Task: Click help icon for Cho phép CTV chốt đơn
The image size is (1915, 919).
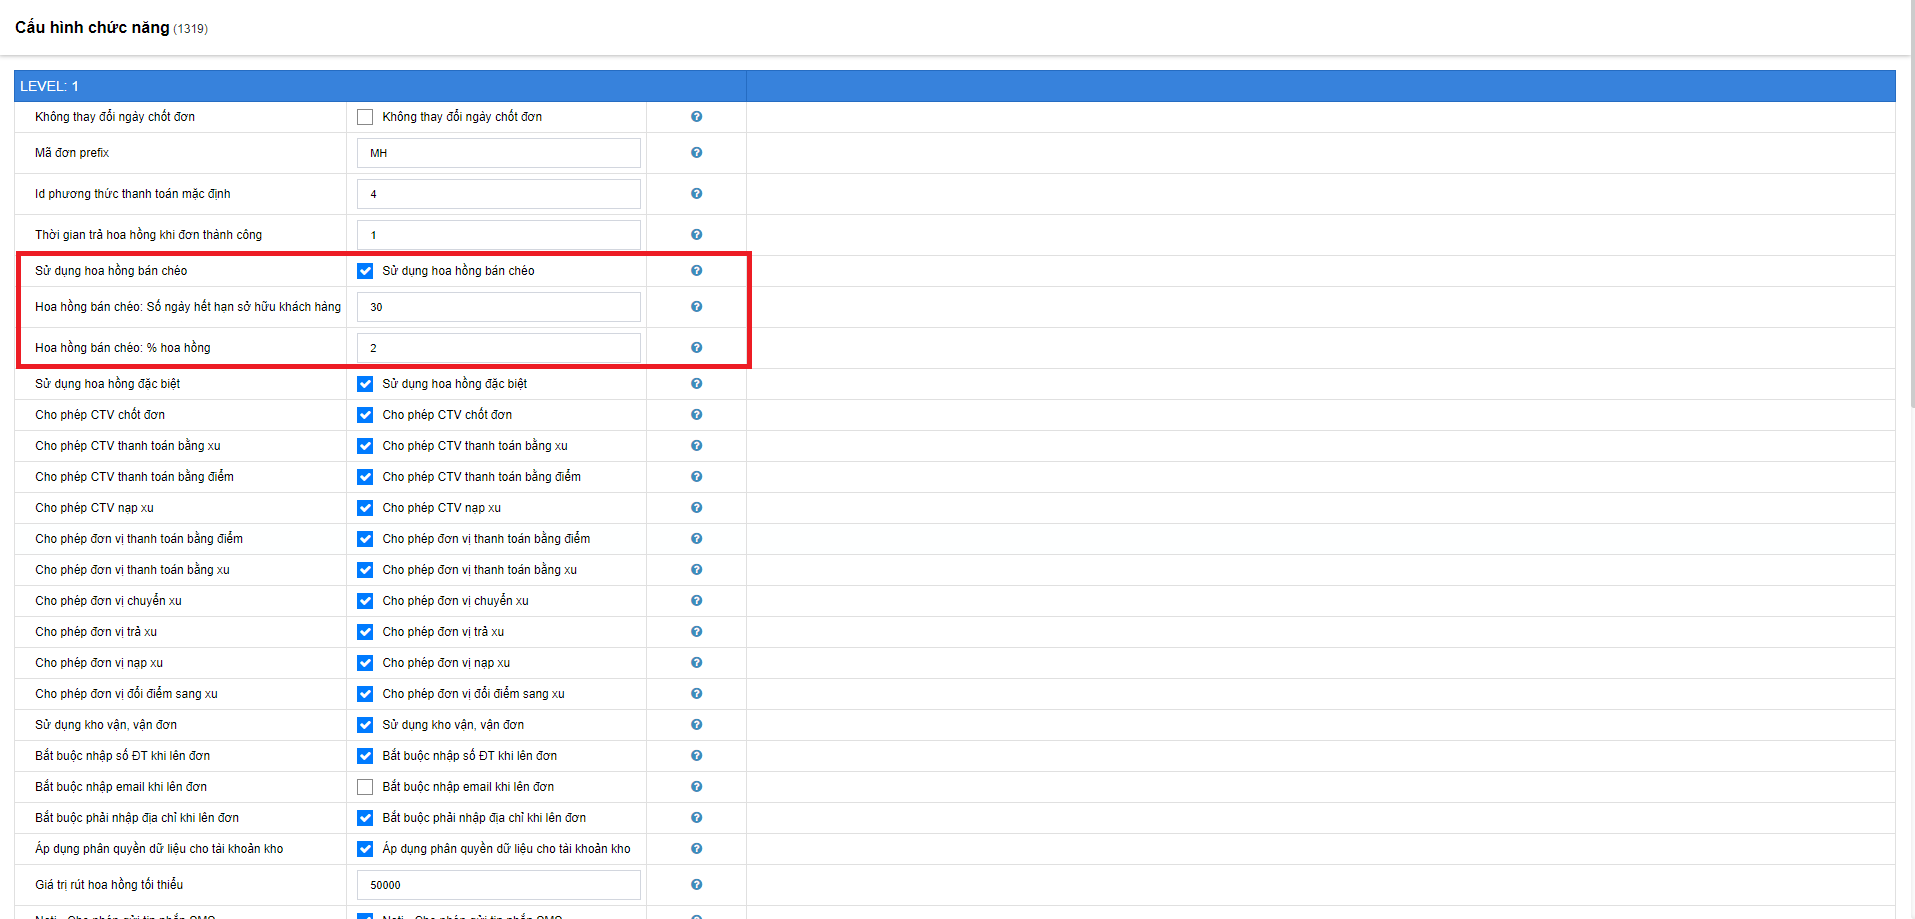Action: click(696, 415)
